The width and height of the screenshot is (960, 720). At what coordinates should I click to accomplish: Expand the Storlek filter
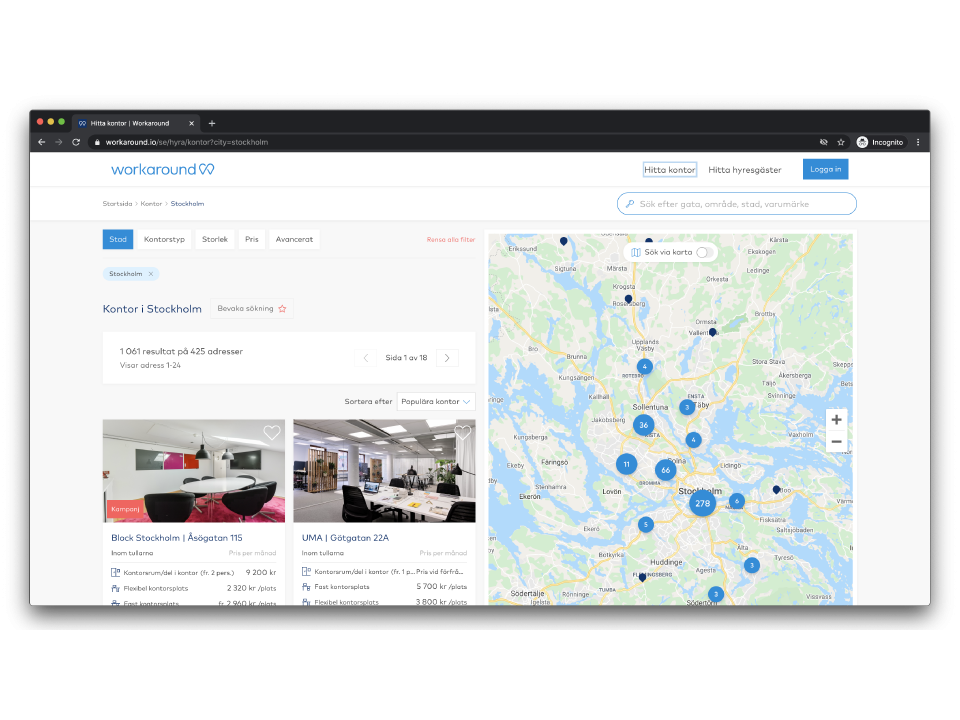[215, 240]
